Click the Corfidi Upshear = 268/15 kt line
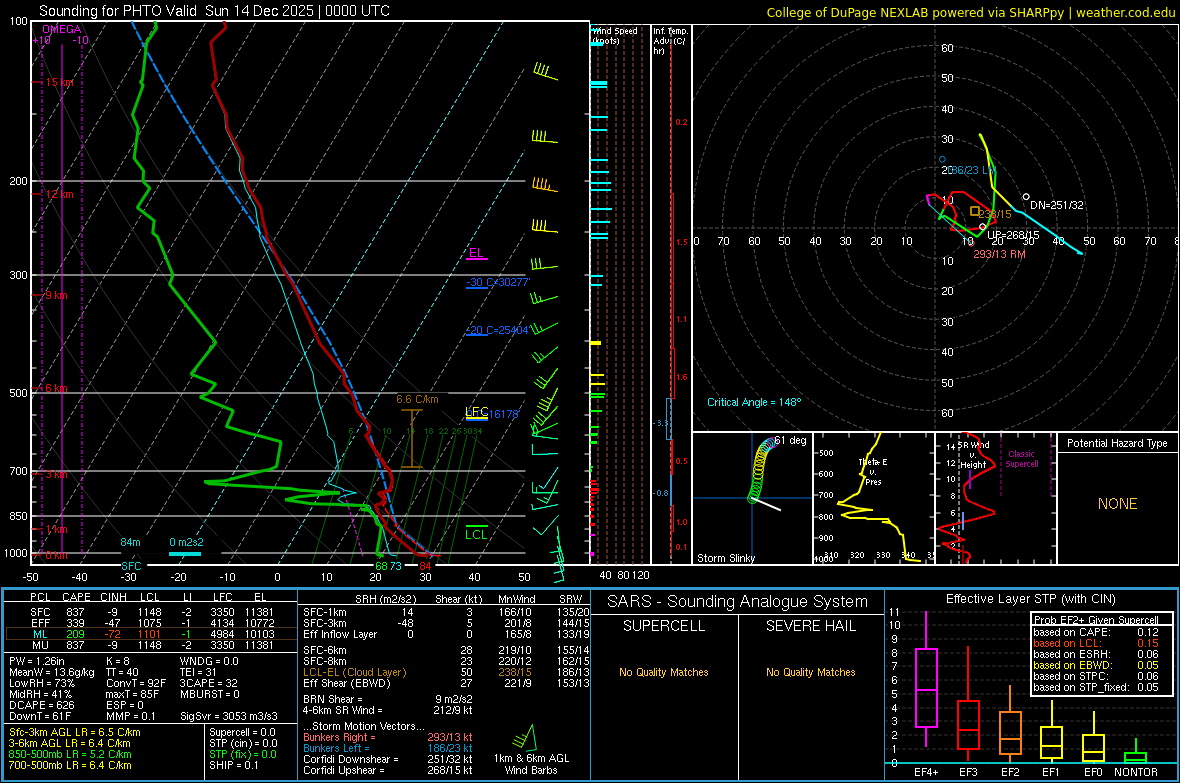This screenshot has height=783, width=1180. (x=388, y=770)
